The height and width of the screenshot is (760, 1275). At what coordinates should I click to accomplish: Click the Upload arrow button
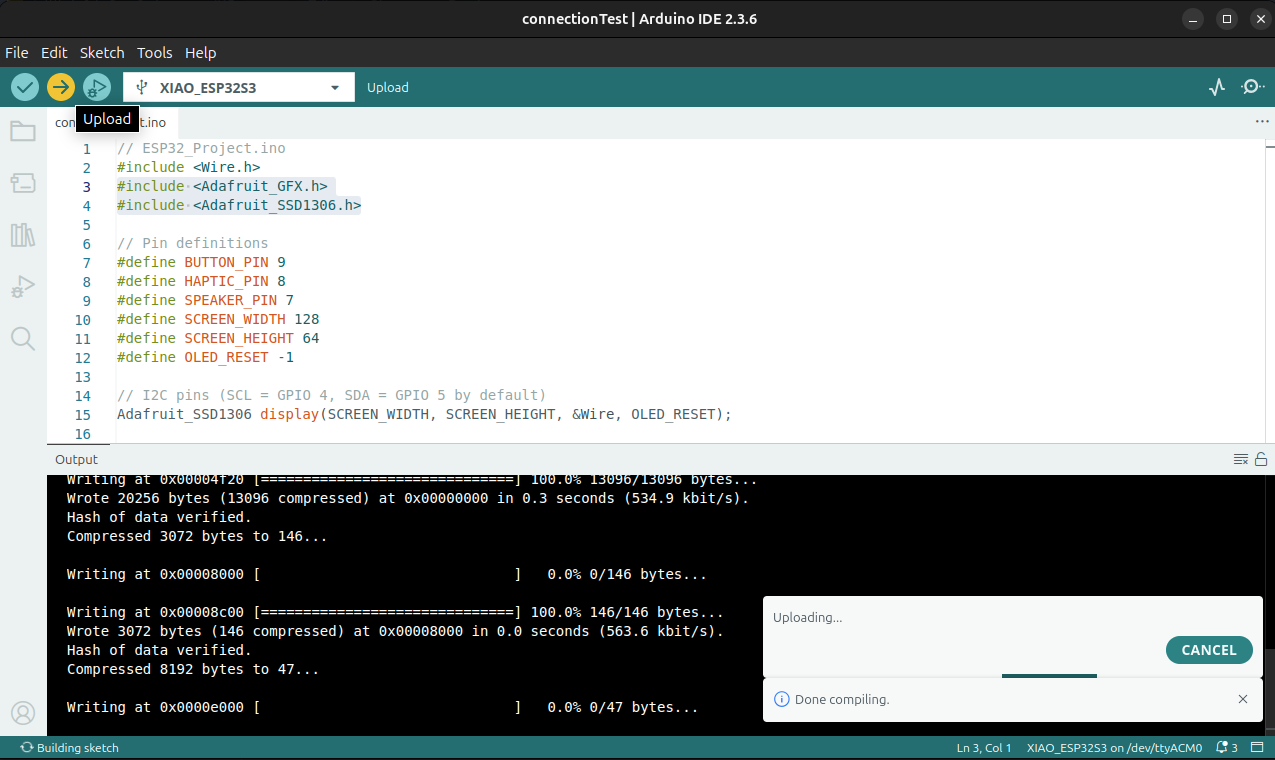pyautogui.click(x=61, y=87)
